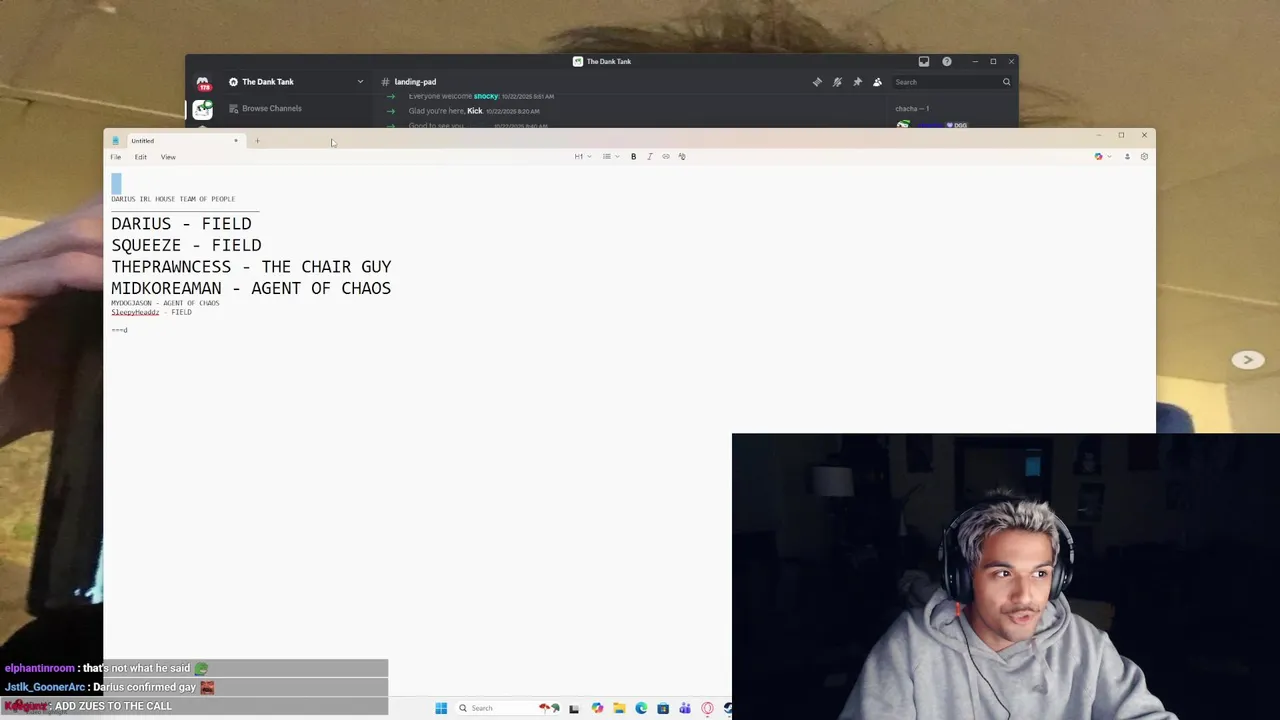Open Task View on the taskbar
This screenshot has width=1280, height=720.
click(x=574, y=708)
